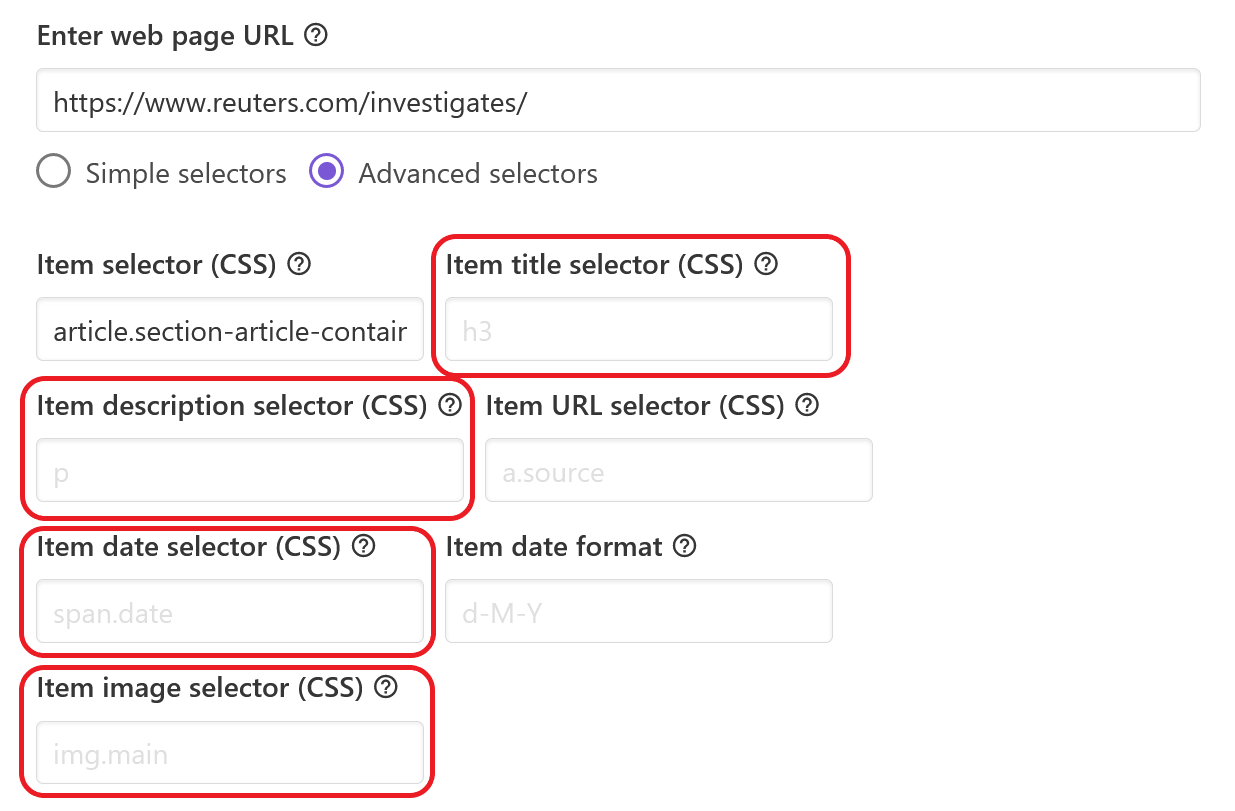The width and height of the screenshot is (1235, 811).
Task: Select the Advanced selectors radio button
Action: [x=326, y=172]
